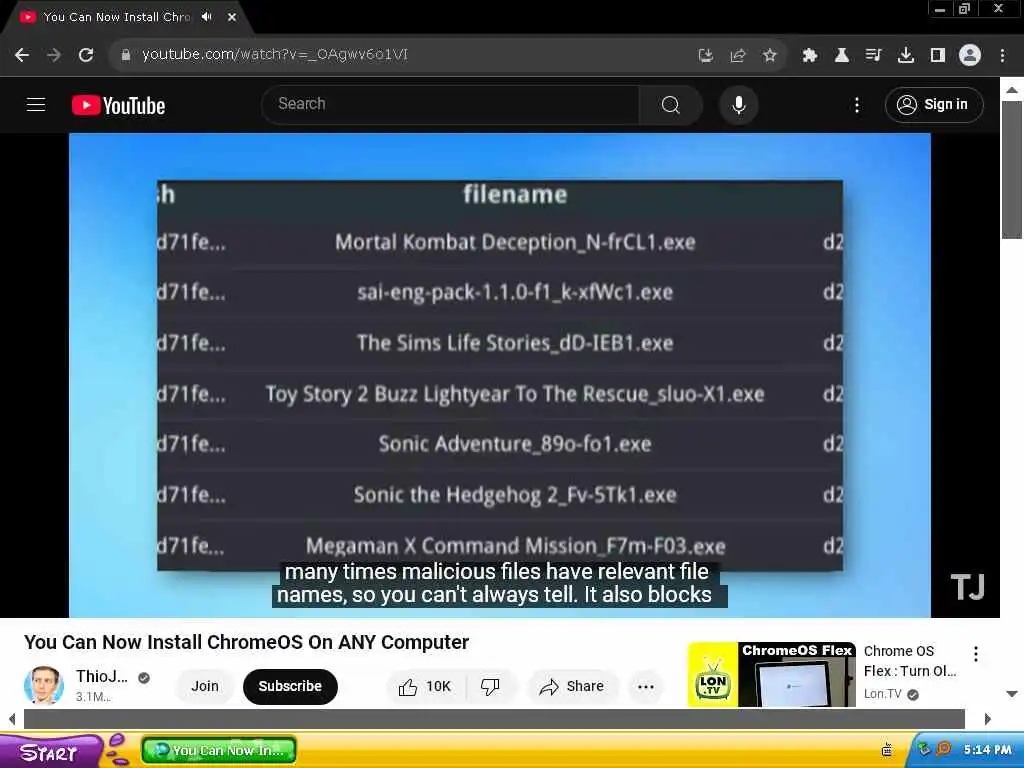This screenshot has height=768, width=1024.
Task: Click the left tray icon beside the notification area
Action: (887, 750)
